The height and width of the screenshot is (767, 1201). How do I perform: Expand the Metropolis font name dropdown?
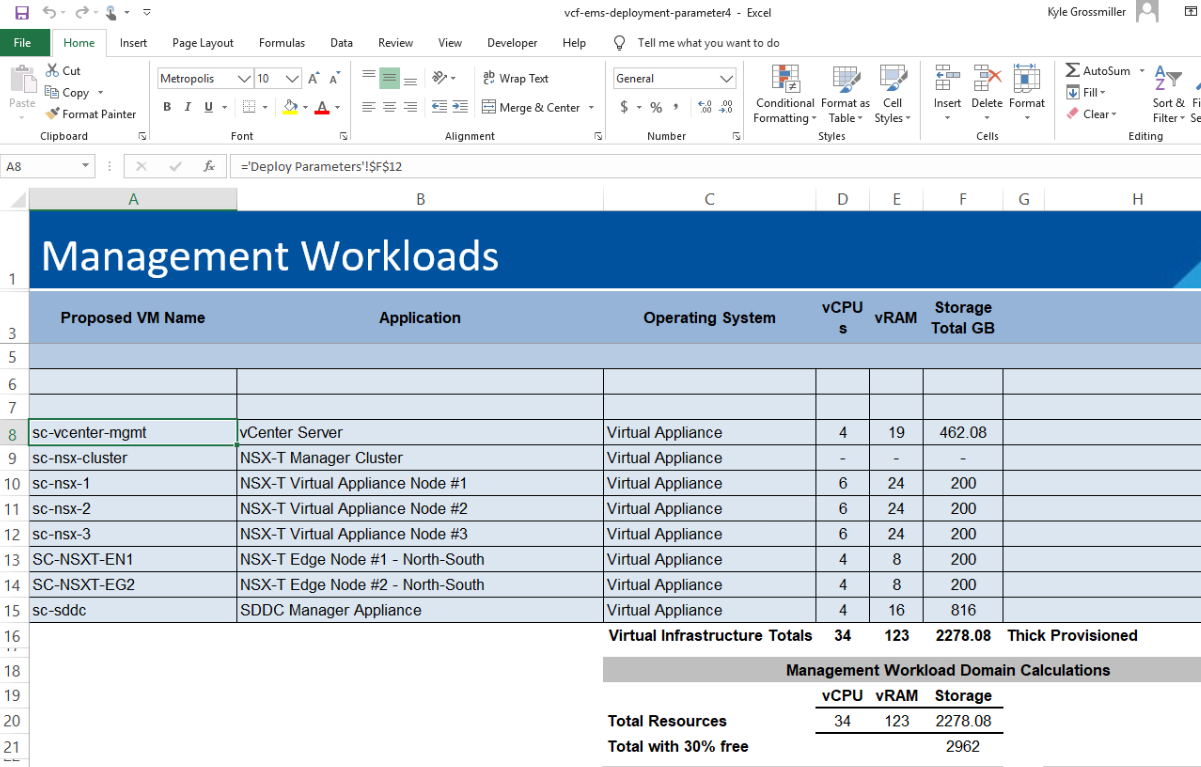point(244,78)
